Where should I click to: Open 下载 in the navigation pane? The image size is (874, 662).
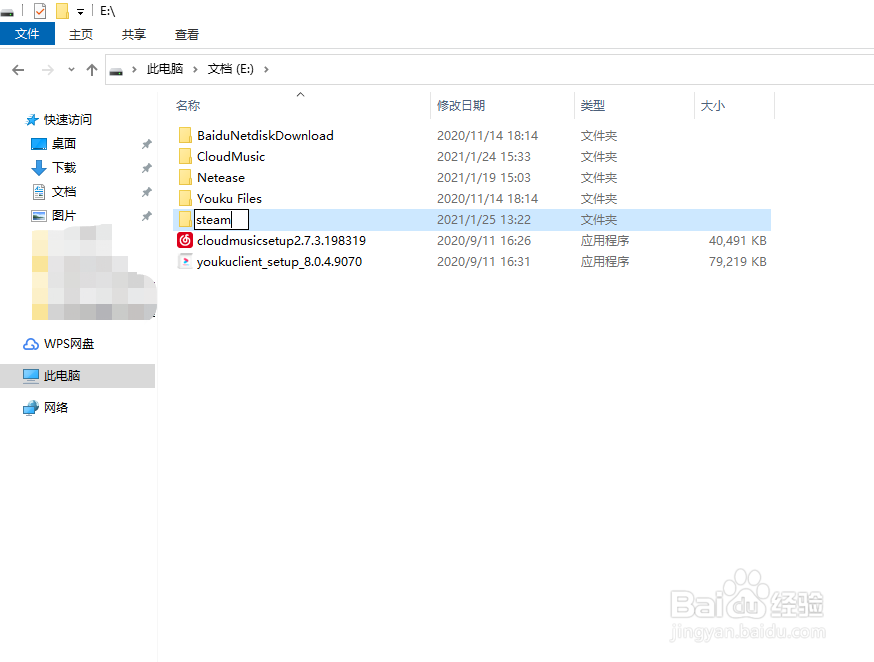pos(64,168)
